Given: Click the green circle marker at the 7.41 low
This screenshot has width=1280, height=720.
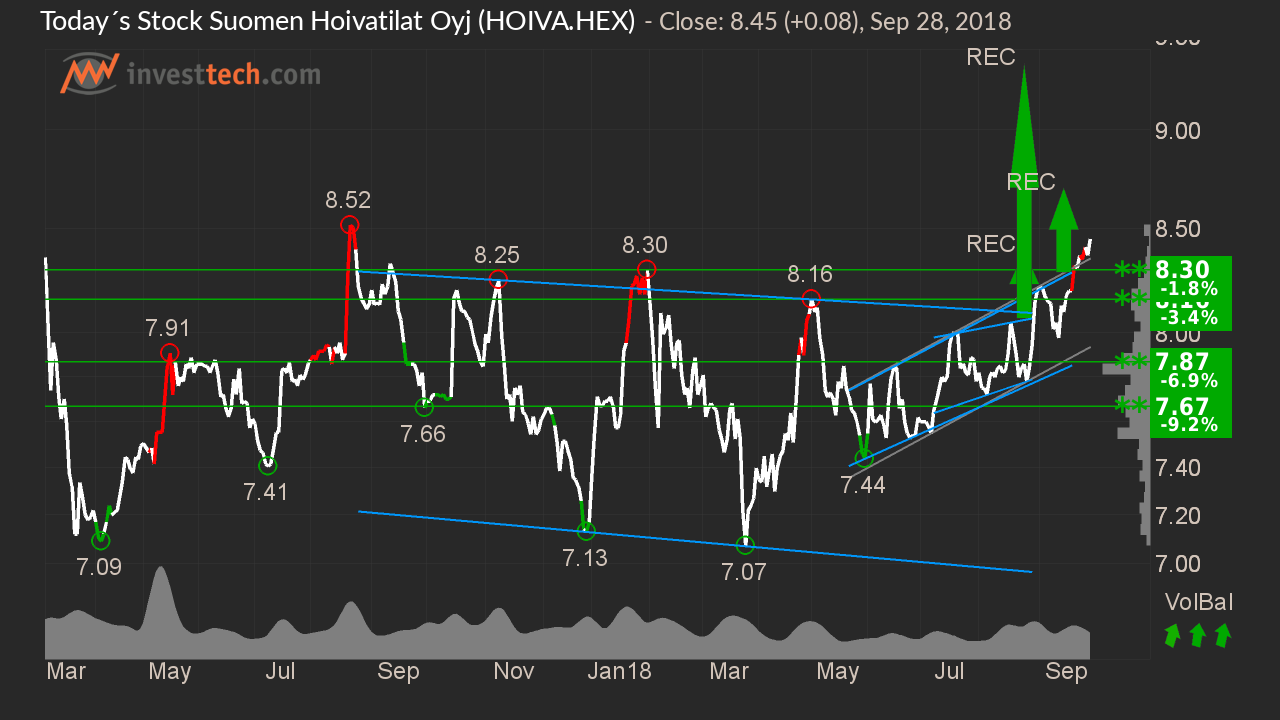Looking at the screenshot, I should [x=267, y=465].
